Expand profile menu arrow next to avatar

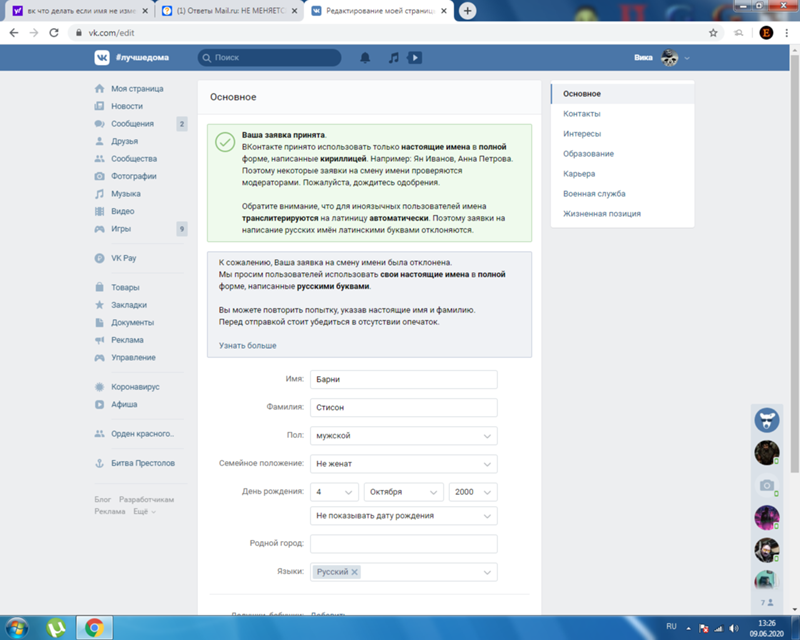tap(687, 58)
